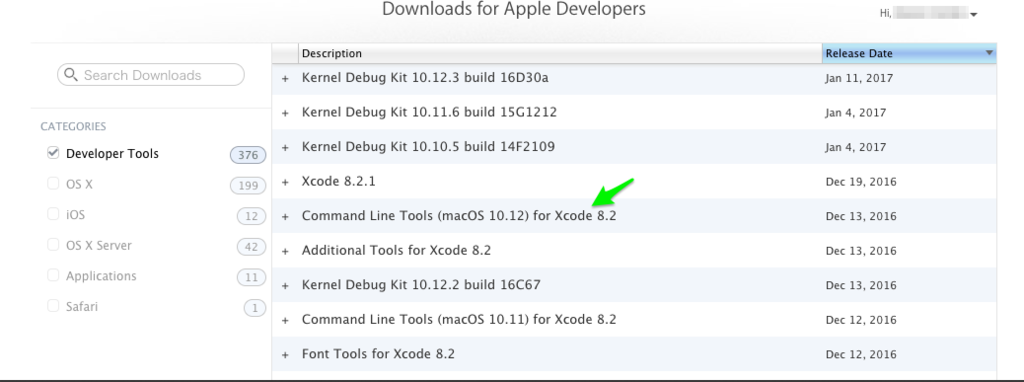This screenshot has height=382, width=1024.
Task: Select the Xcode 8.2.1 entry
Action: tap(338, 182)
